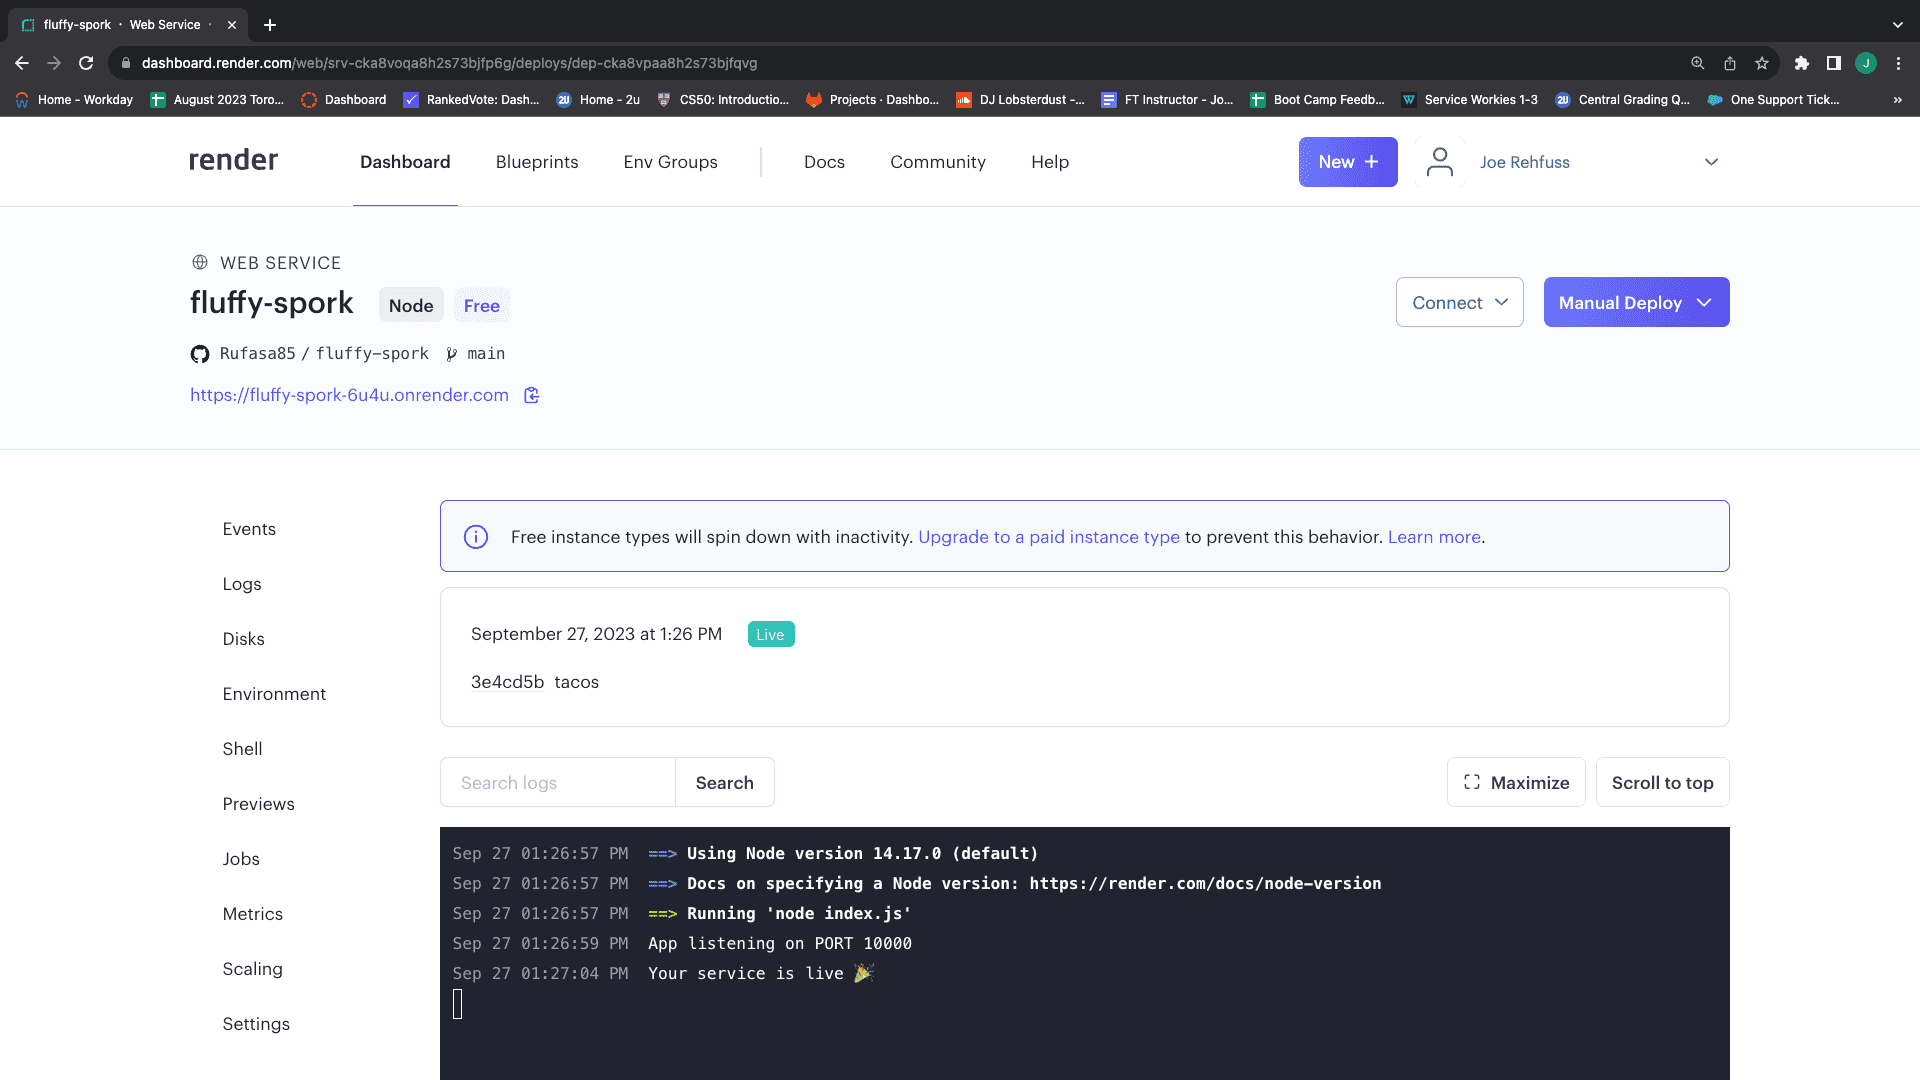This screenshot has width=1920, height=1080.
Task: Copy the service URL with clipboard icon
Action: click(532, 395)
